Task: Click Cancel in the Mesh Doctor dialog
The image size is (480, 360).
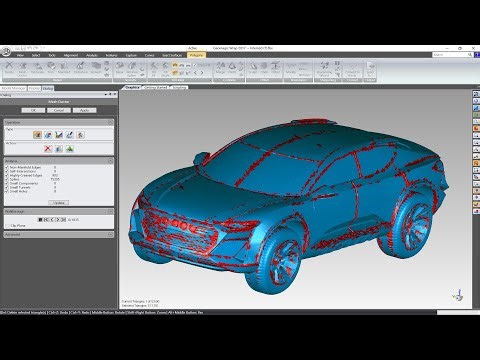Action: [x=59, y=110]
